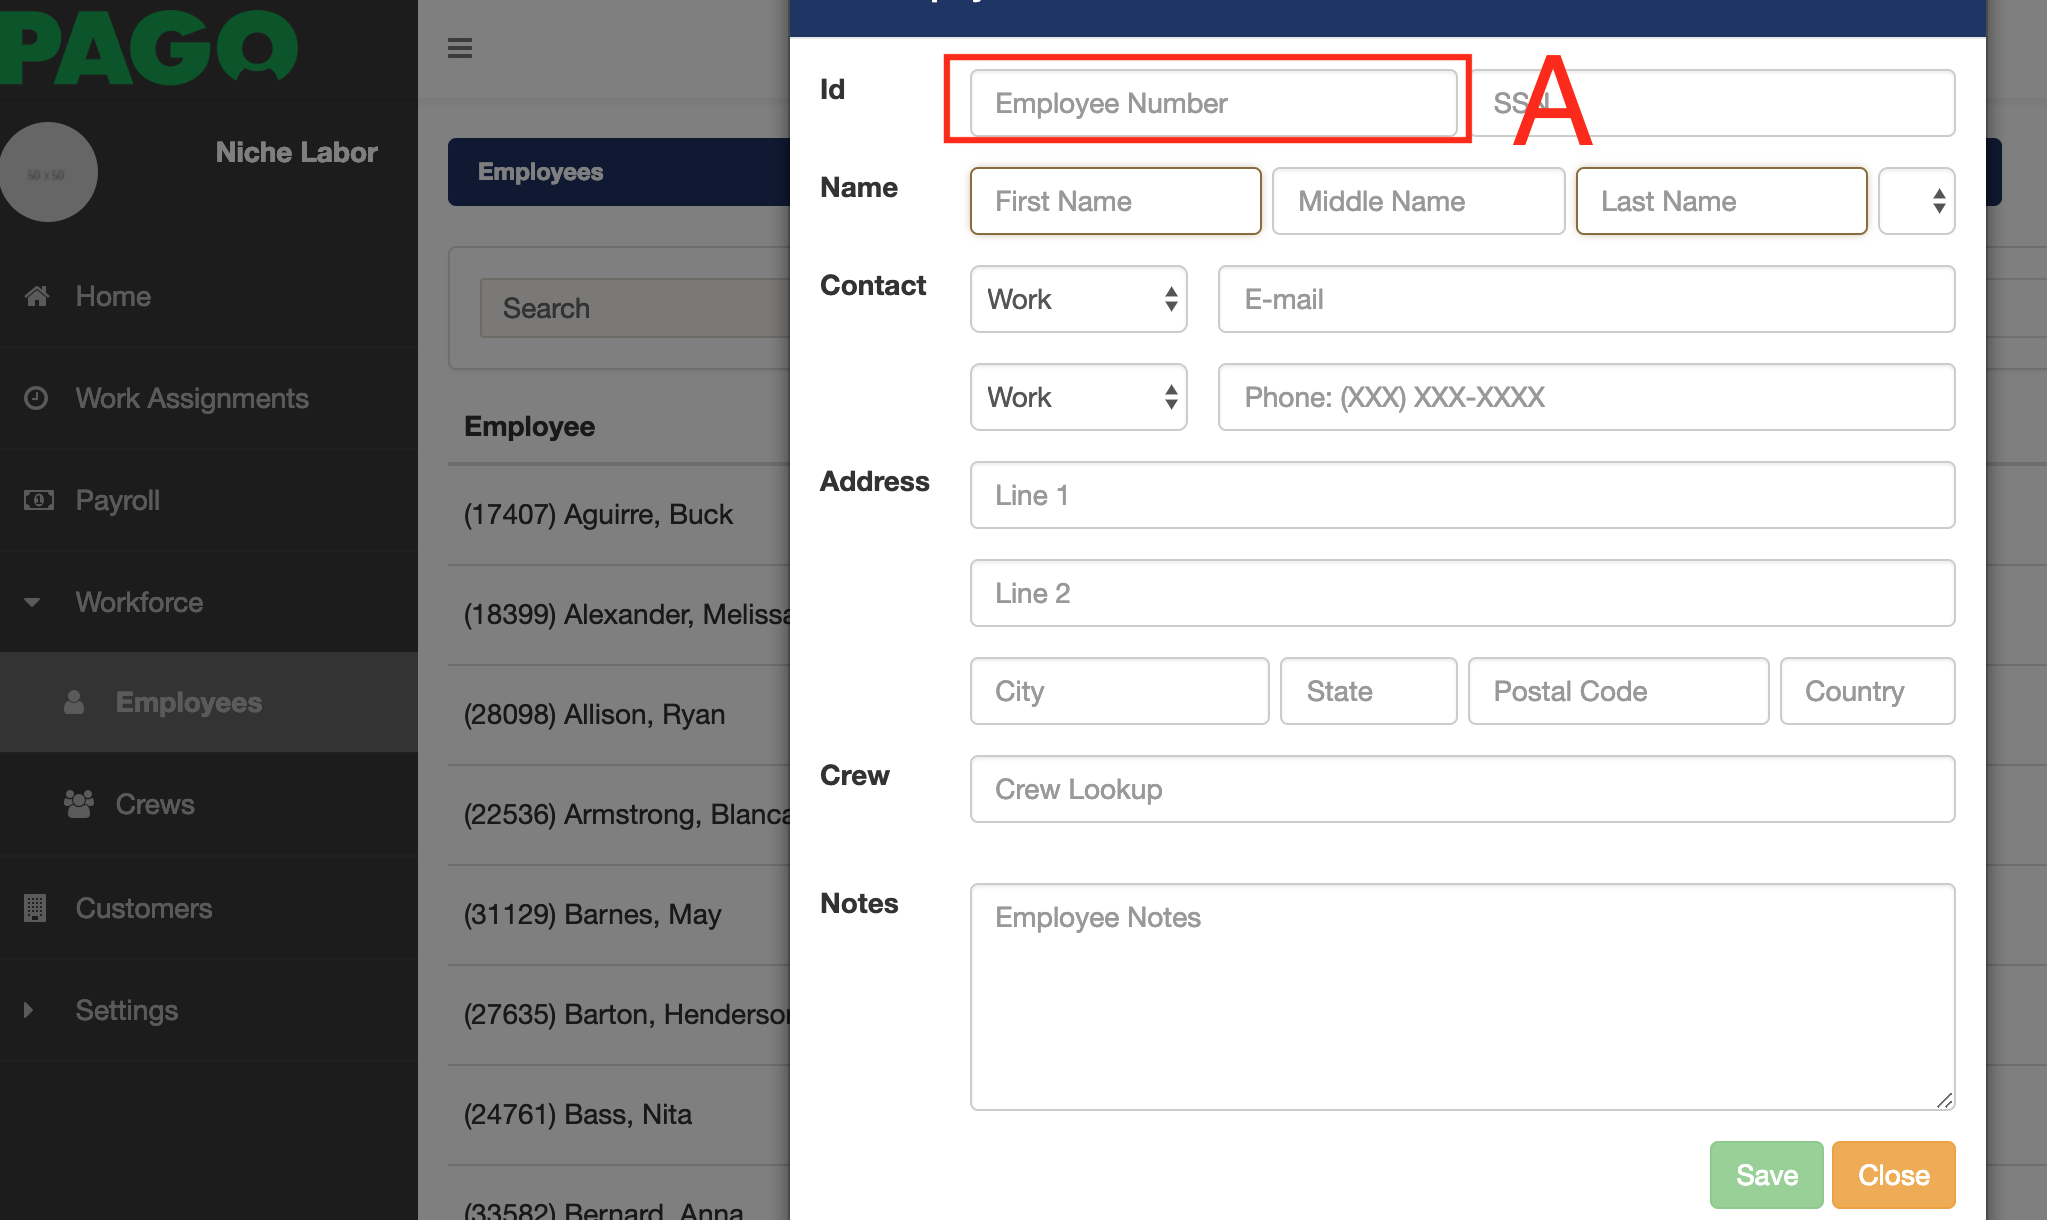
Task: Close the employee dialog
Action: click(x=1891, y=1174)
